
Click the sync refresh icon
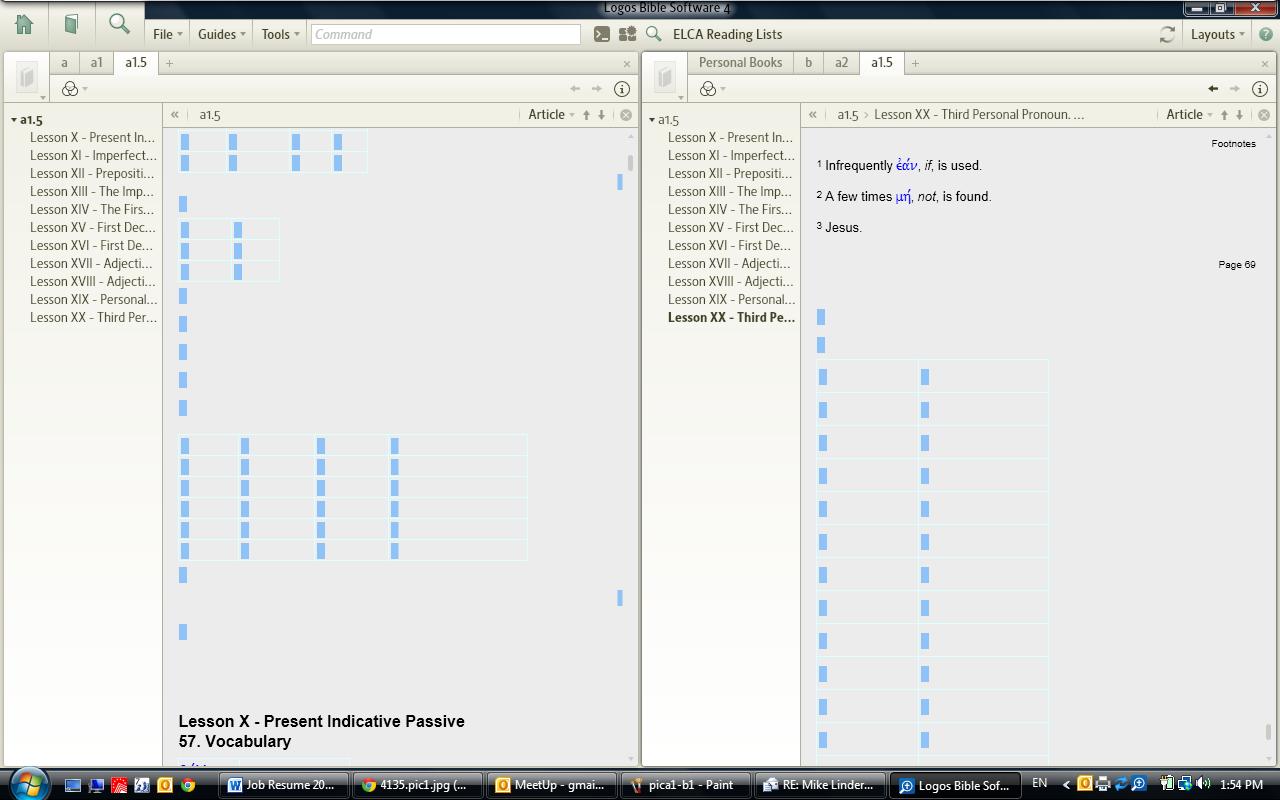pos(1166,34)
